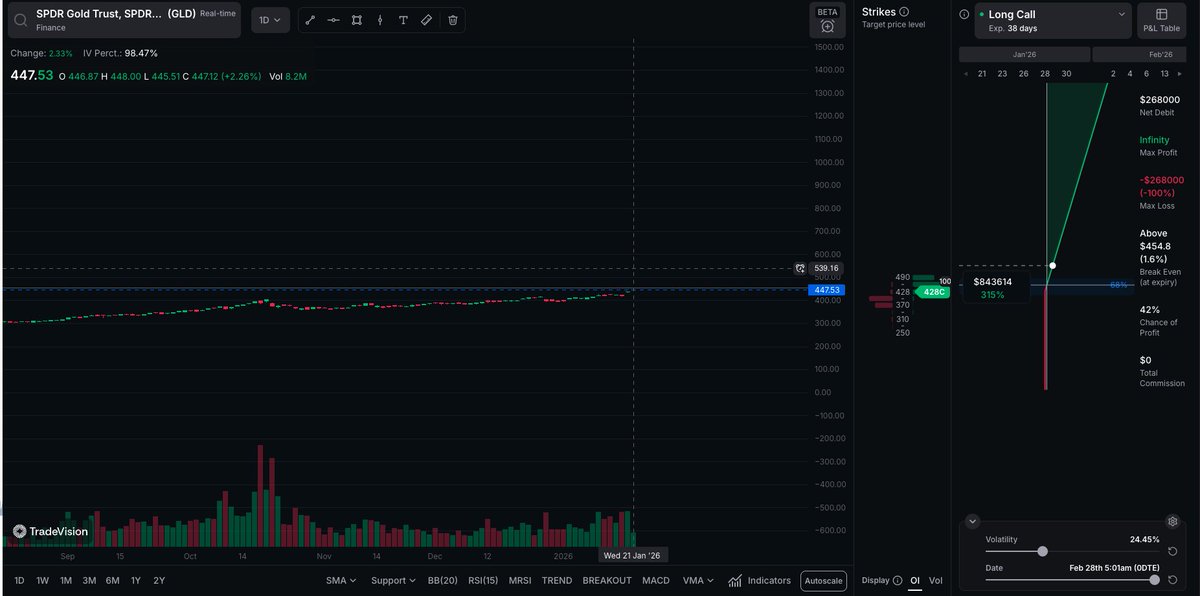Select the rectangle shape drawing tool
The image size is (1200, 596).
tap(357, 20)
